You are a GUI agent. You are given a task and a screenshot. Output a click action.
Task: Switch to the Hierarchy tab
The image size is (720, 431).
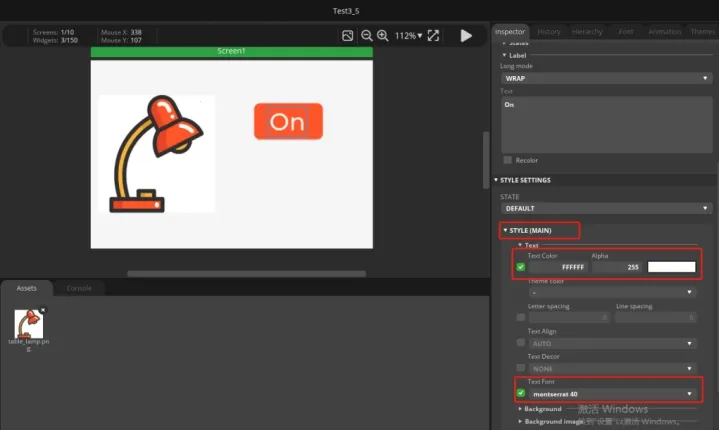click(x=586, y=32)
